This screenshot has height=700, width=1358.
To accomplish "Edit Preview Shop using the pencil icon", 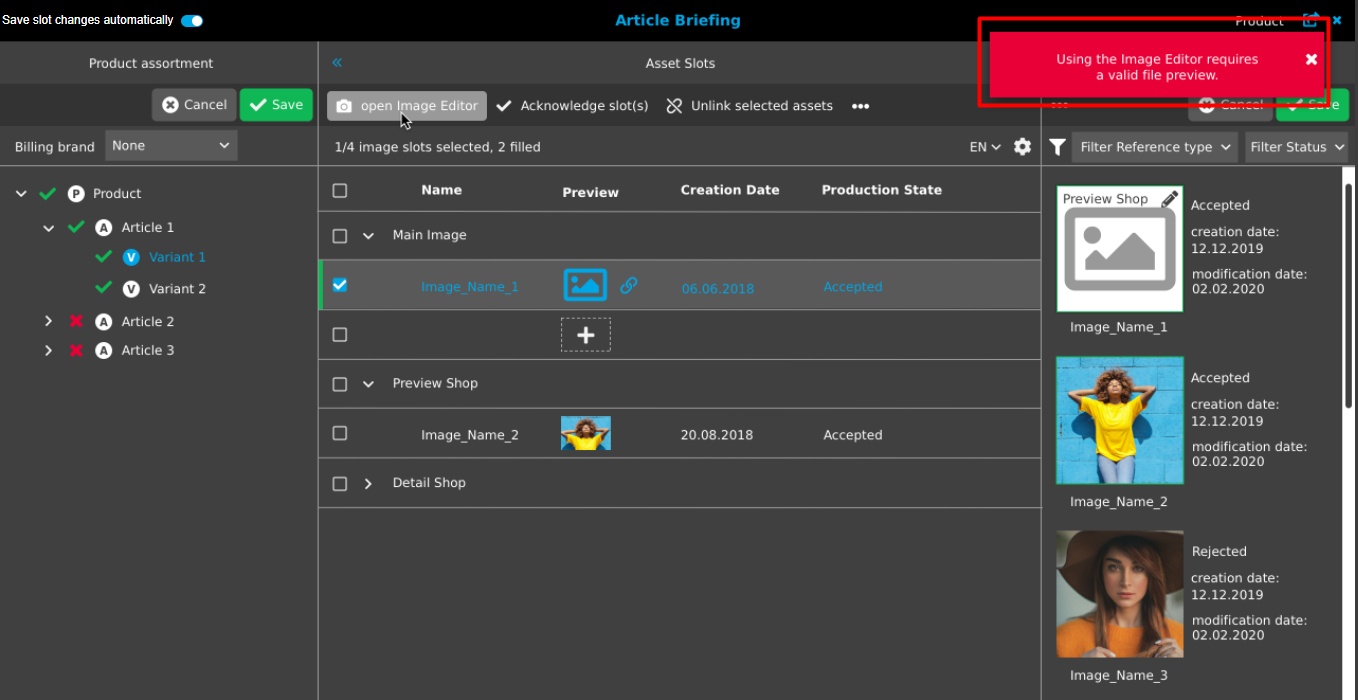I will click(x=1165, y=197).
